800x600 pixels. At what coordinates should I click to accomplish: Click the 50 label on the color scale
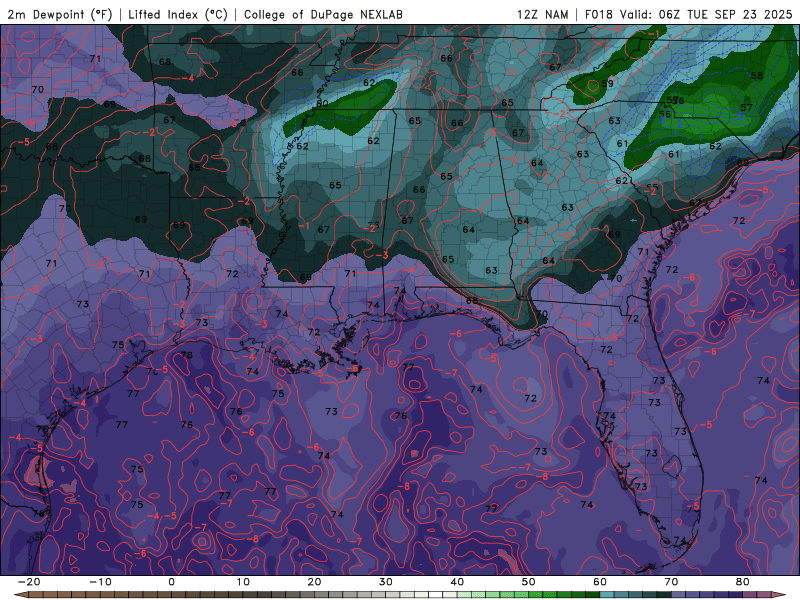pyautogui.click(x=529, y=582)
